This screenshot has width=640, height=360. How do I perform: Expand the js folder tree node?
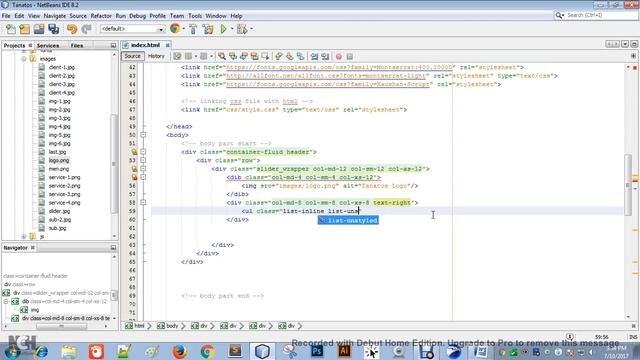tap(24, 236)
